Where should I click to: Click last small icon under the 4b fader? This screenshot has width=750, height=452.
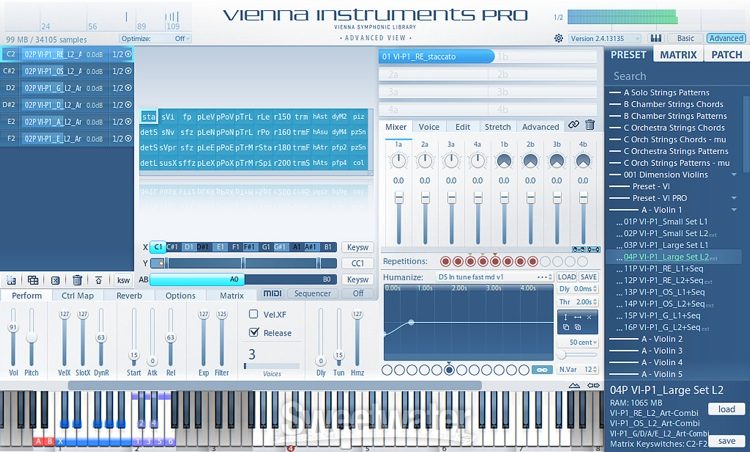[594, 250]
